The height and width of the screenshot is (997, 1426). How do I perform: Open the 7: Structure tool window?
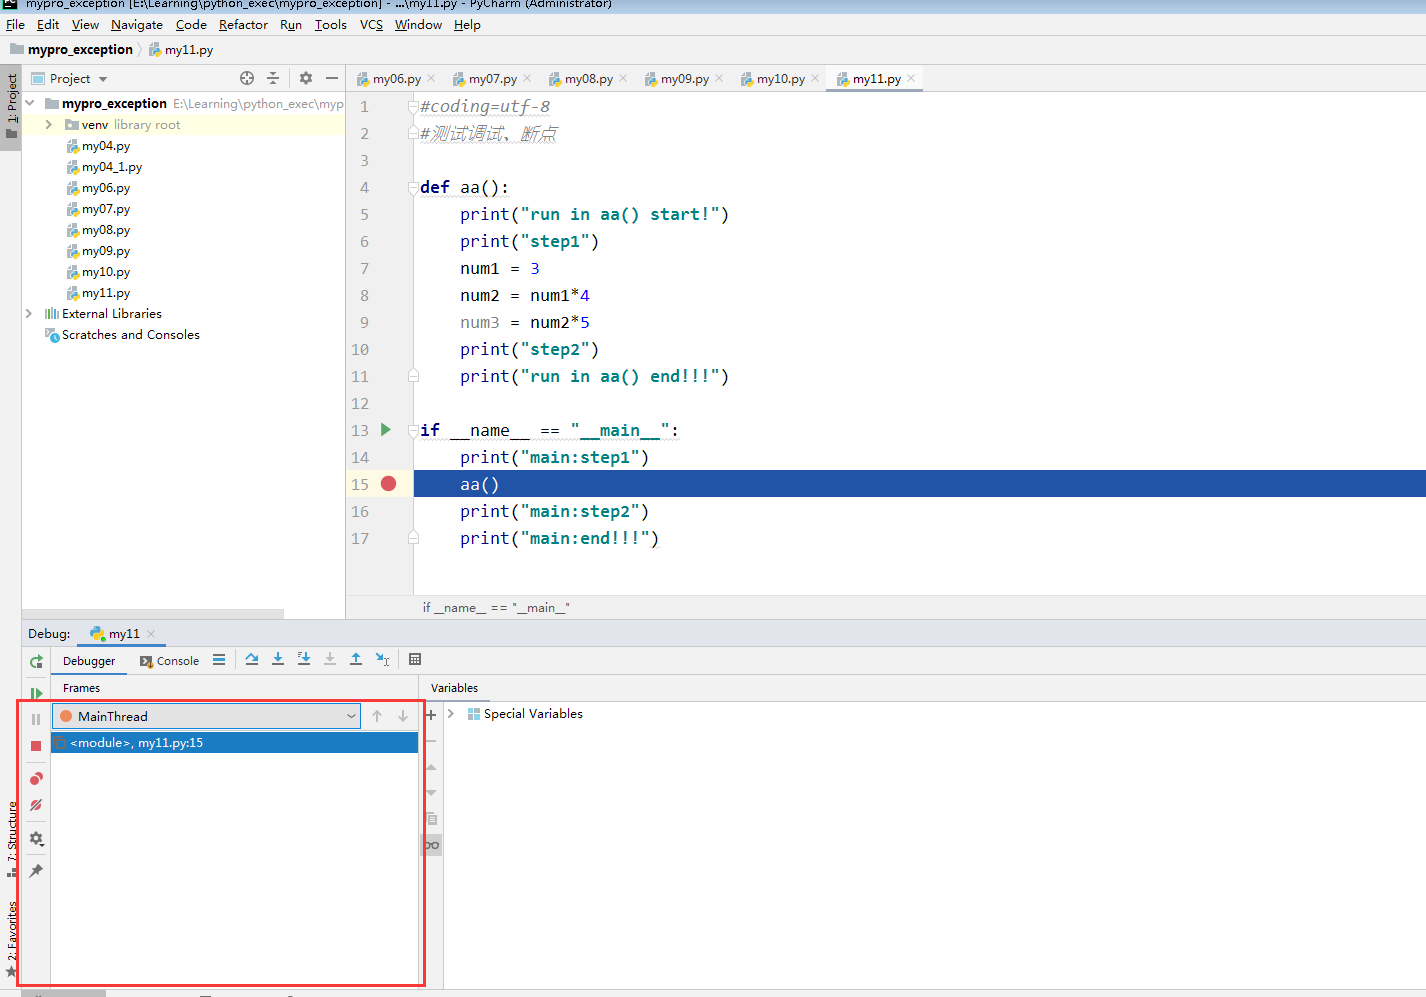coord(11,838)
